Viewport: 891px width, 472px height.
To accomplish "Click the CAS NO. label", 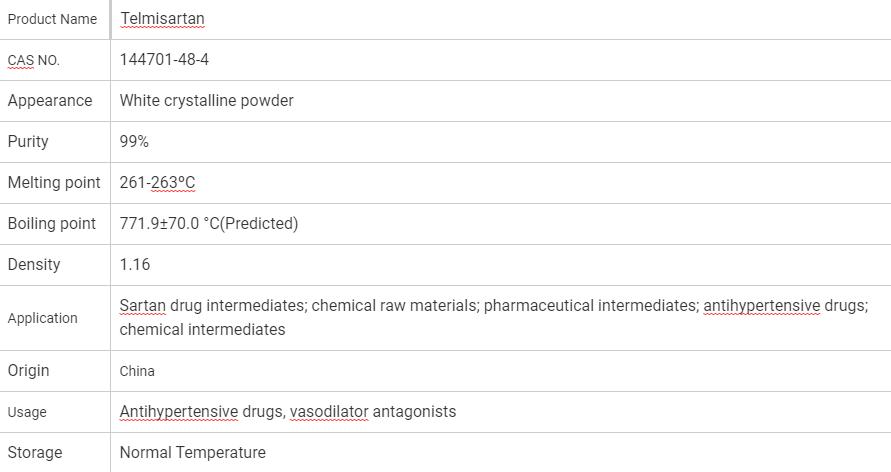I will tap(34, 60).
